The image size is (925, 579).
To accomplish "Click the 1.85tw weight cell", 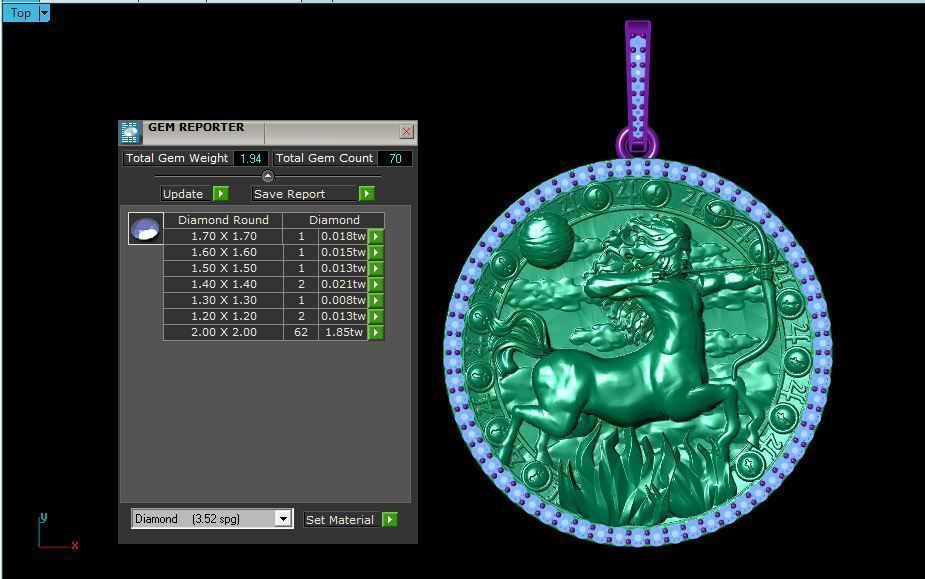I will [343, 332].
